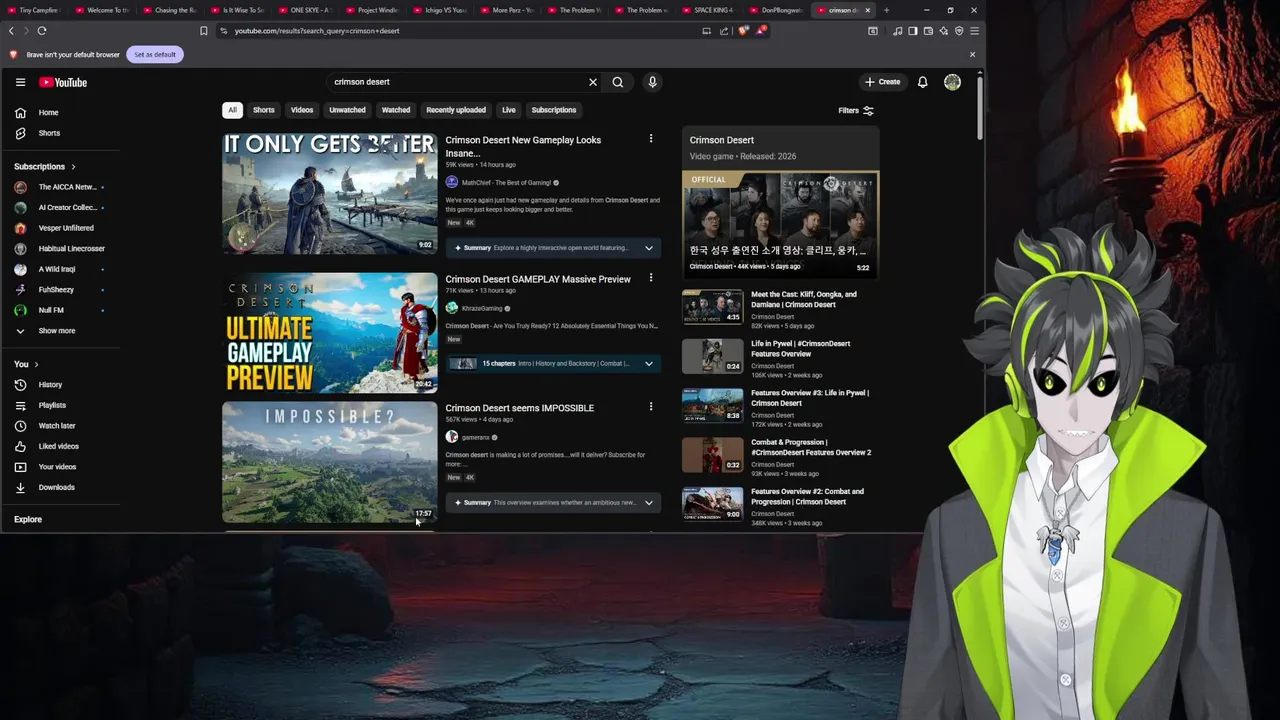Open more actions for GAMEPLAY Massive Preview video

coord(651,278)
